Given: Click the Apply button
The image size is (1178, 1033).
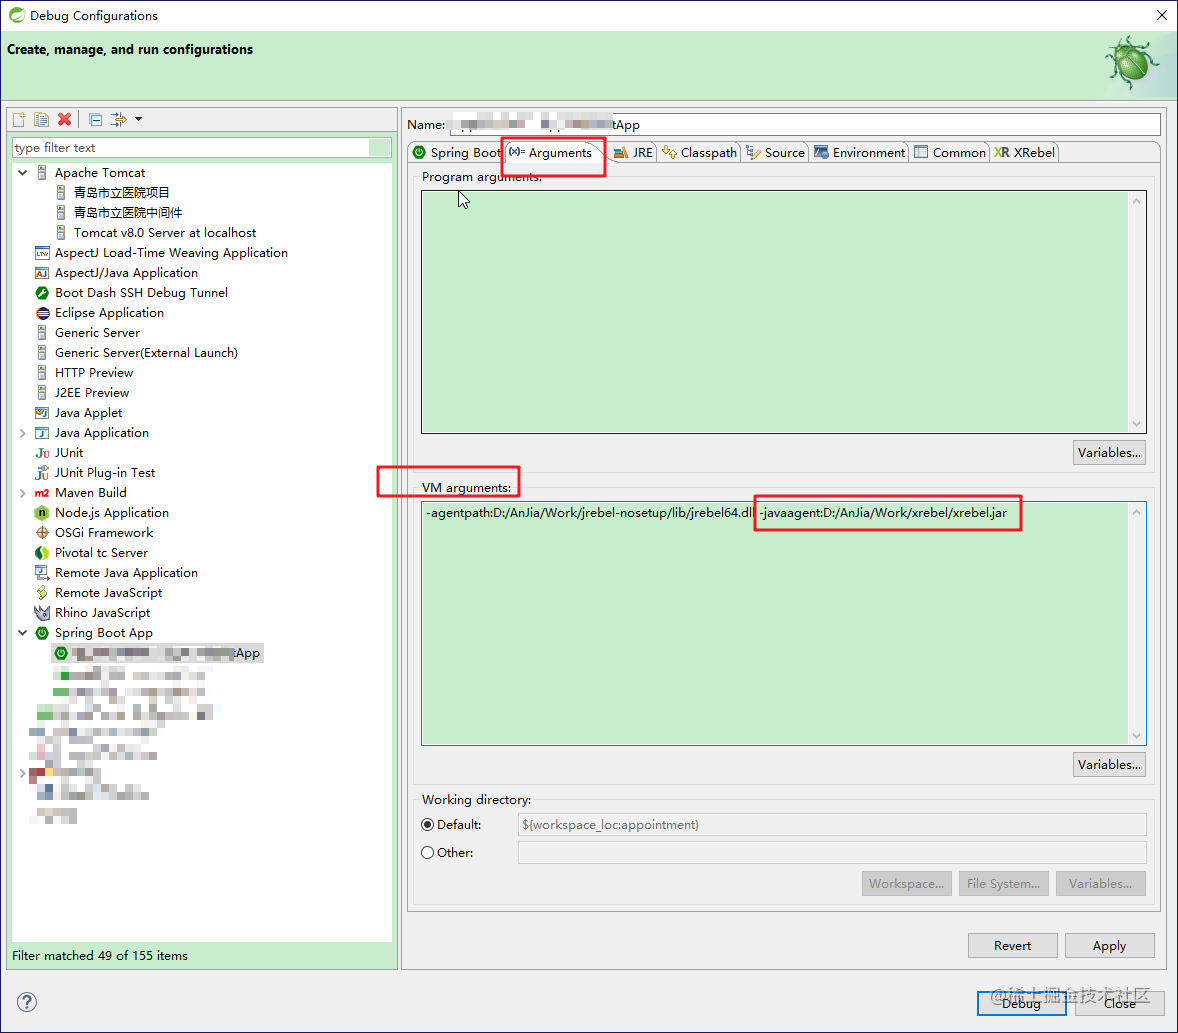Looking at the screenshot, I should (1109, 946).
